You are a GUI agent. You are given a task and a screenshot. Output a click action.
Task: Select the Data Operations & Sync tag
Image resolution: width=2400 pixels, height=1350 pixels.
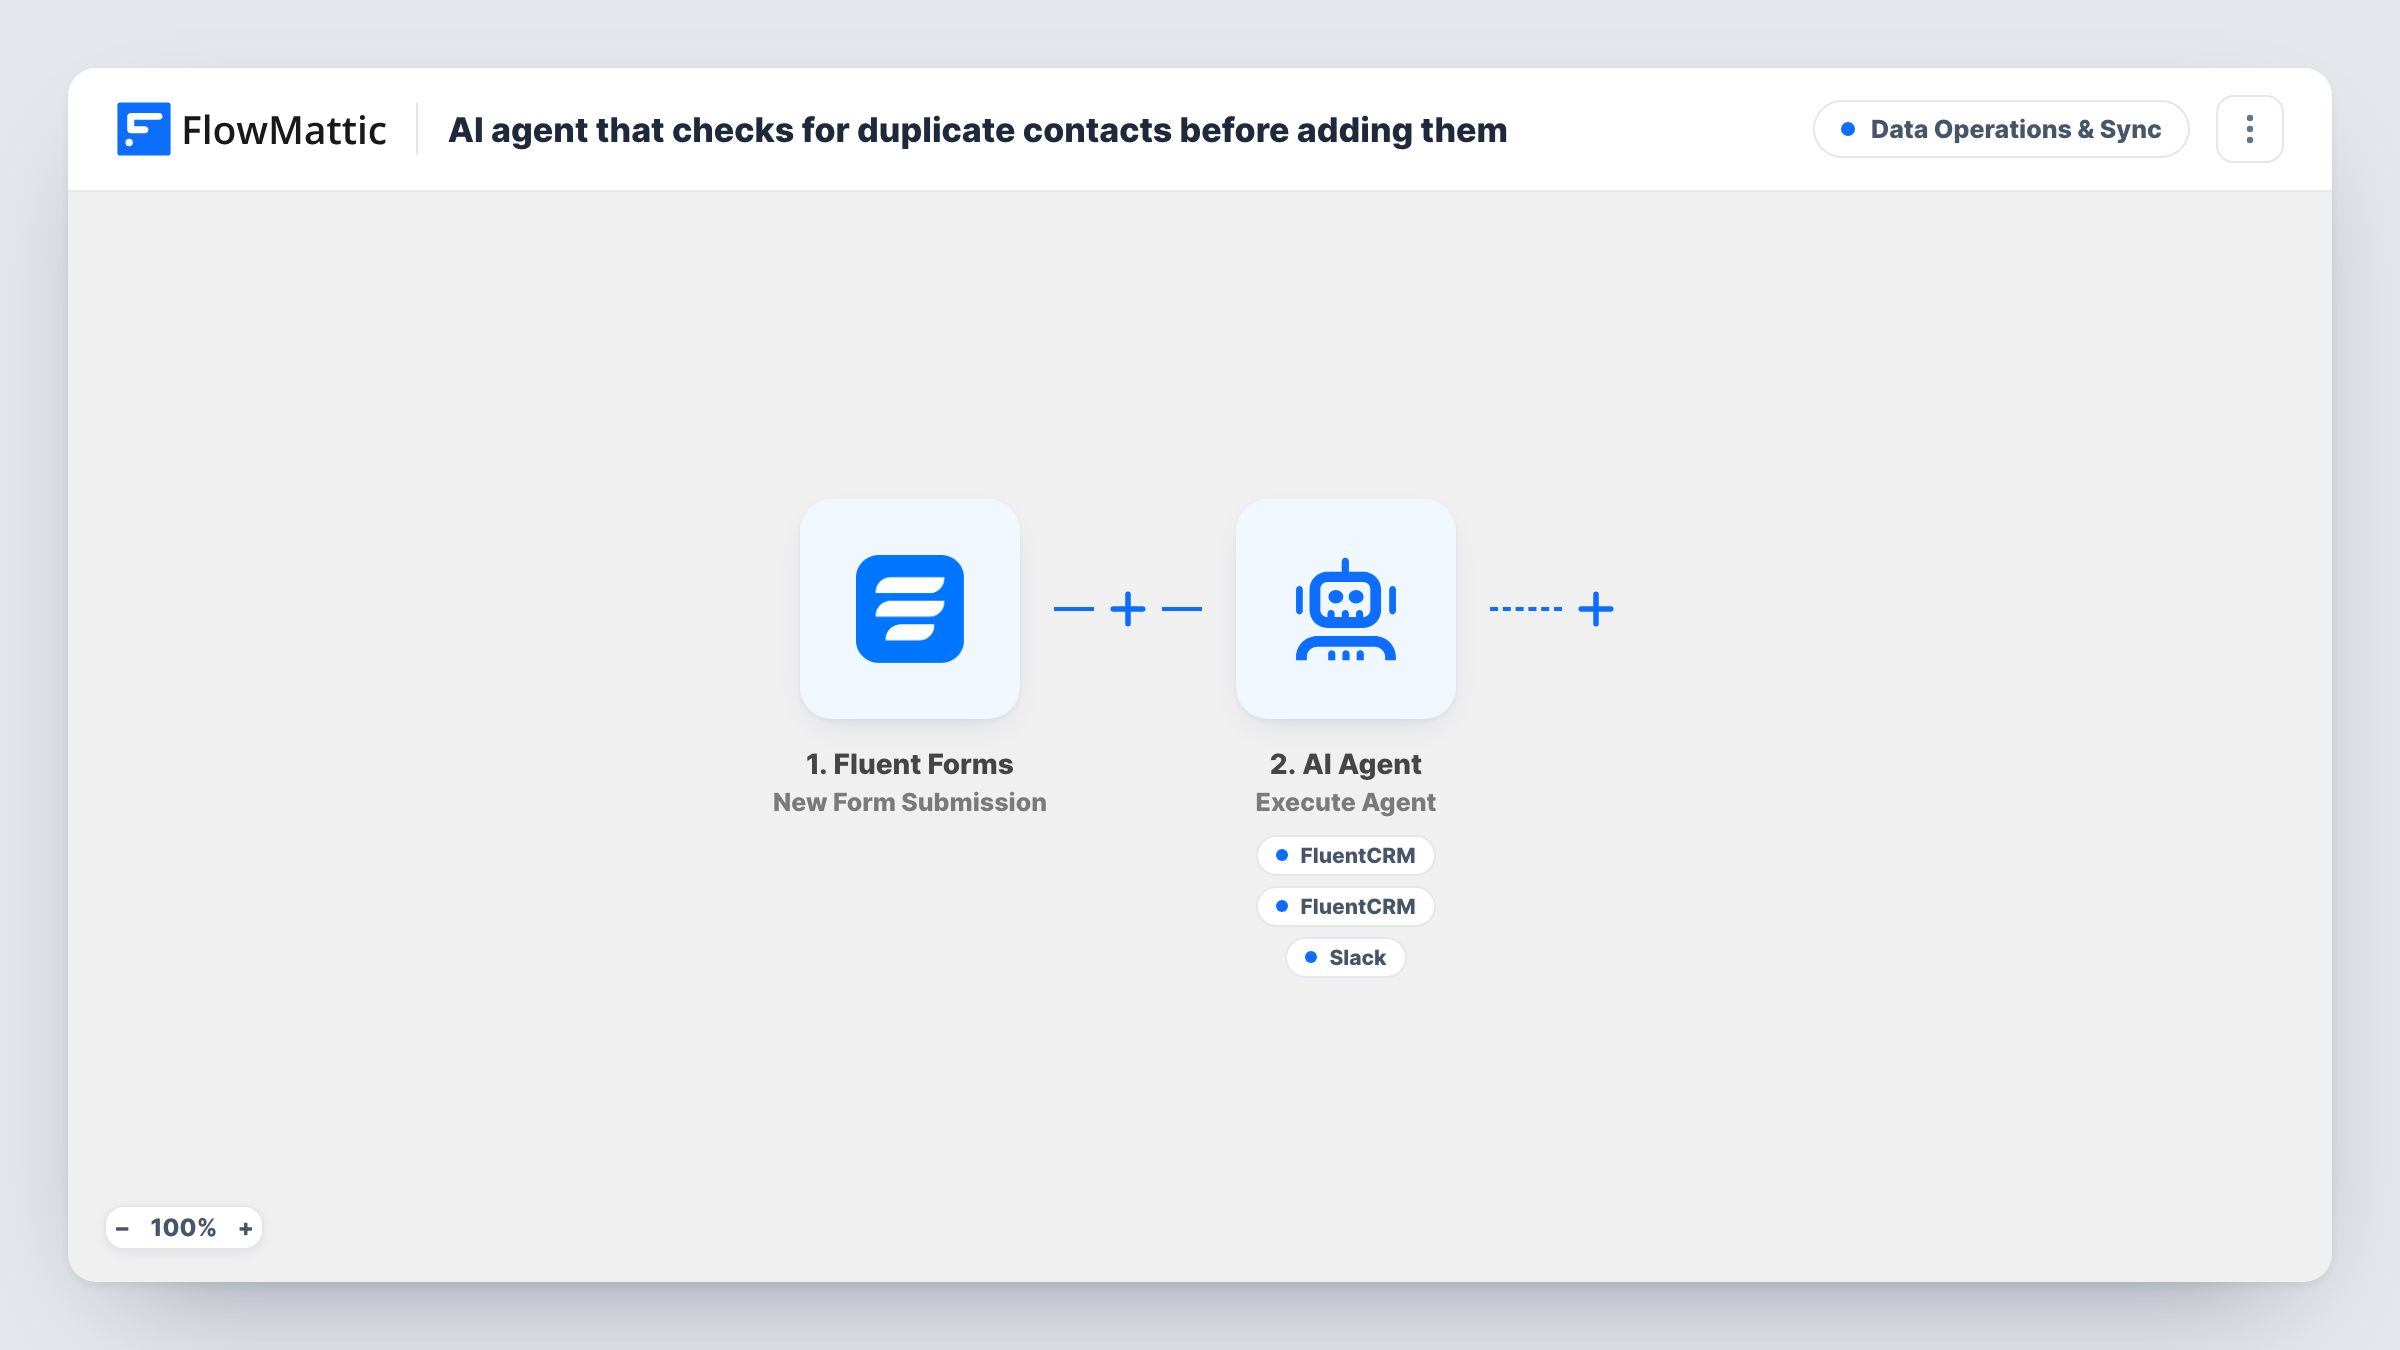(x=2001, y=129)
